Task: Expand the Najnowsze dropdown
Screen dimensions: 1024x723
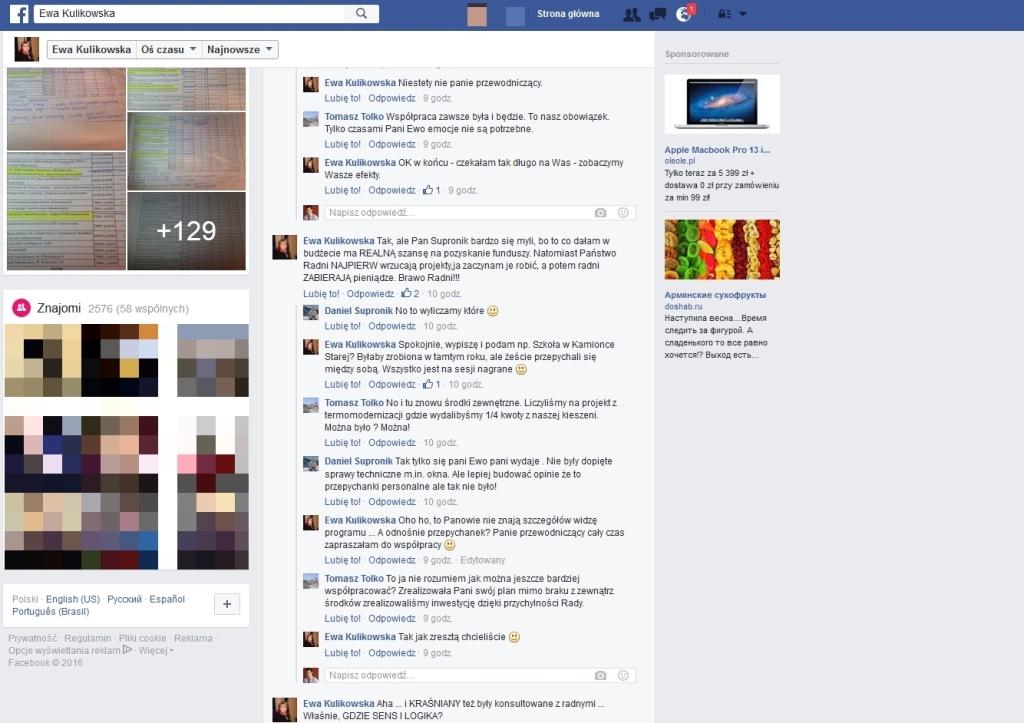Action: pos(239,50)
